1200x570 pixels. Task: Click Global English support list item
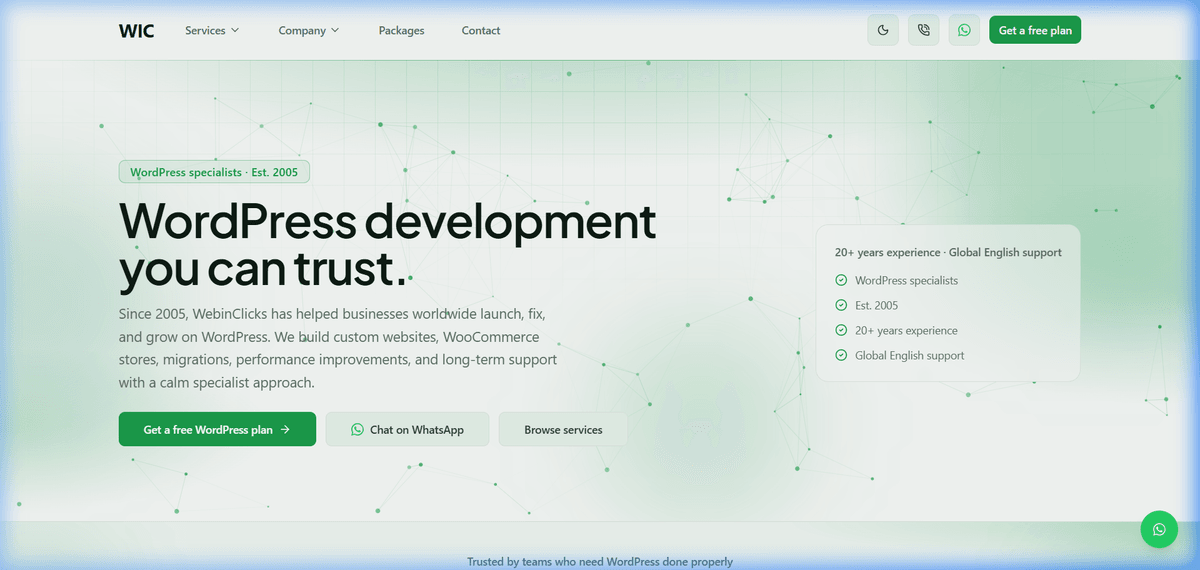(909, 355)
